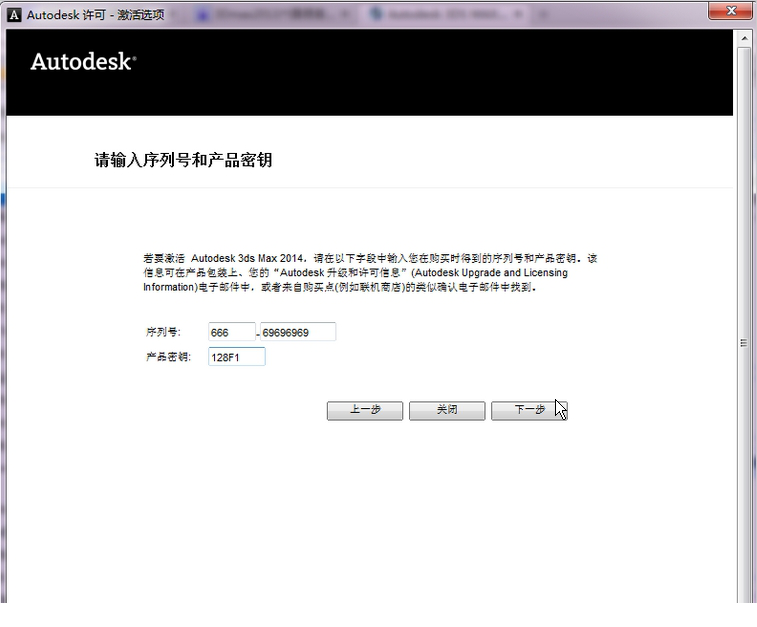
Task: Click the serial number prefix field 666
Action: click(232, 332)
